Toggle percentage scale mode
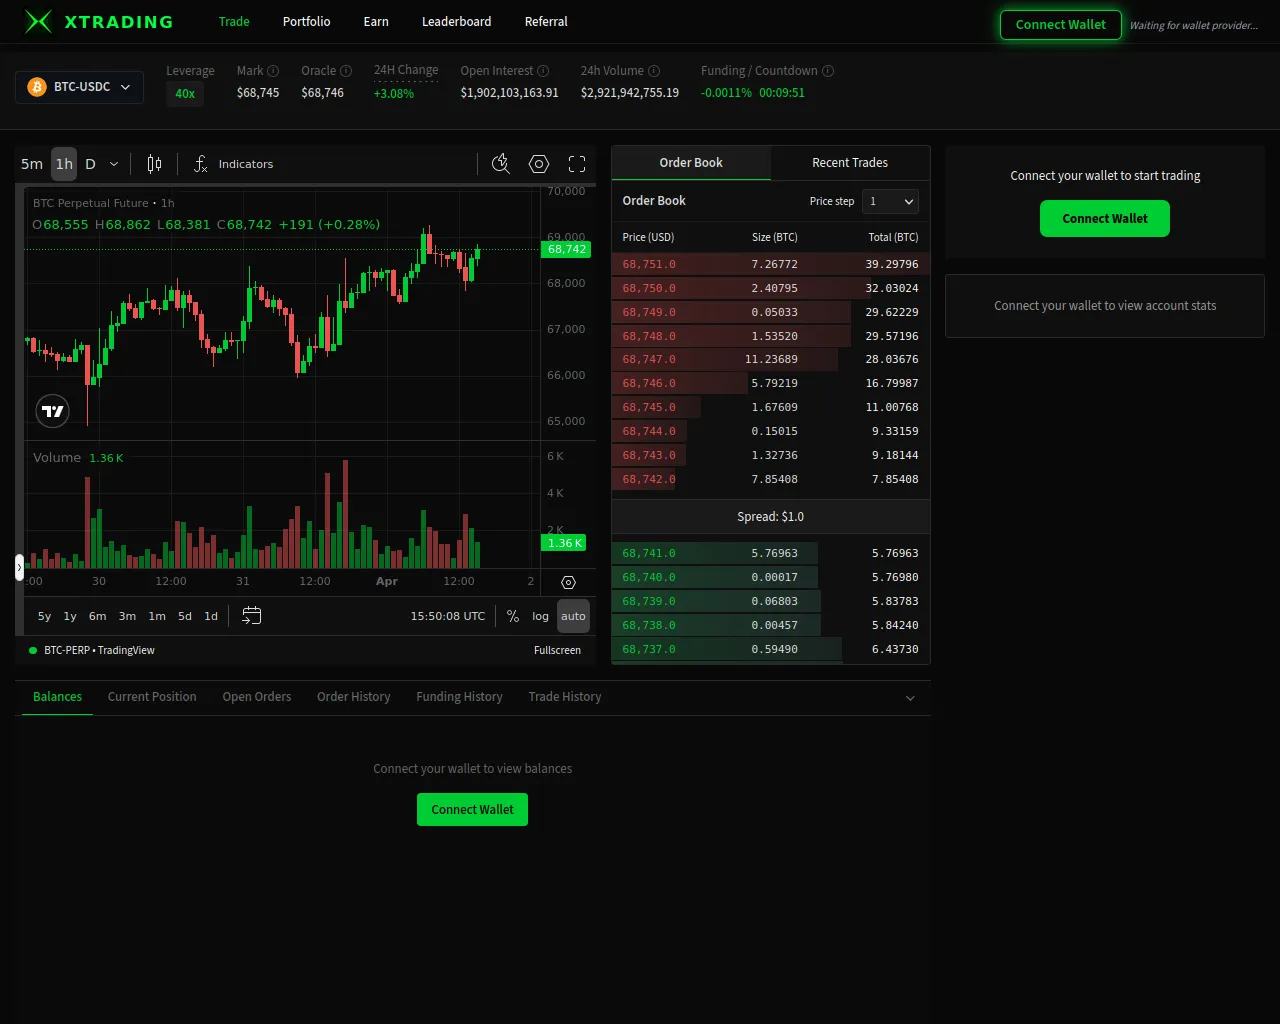Screen dimensions: 1280x1024 pyautogui.click(x=513, y=616)
